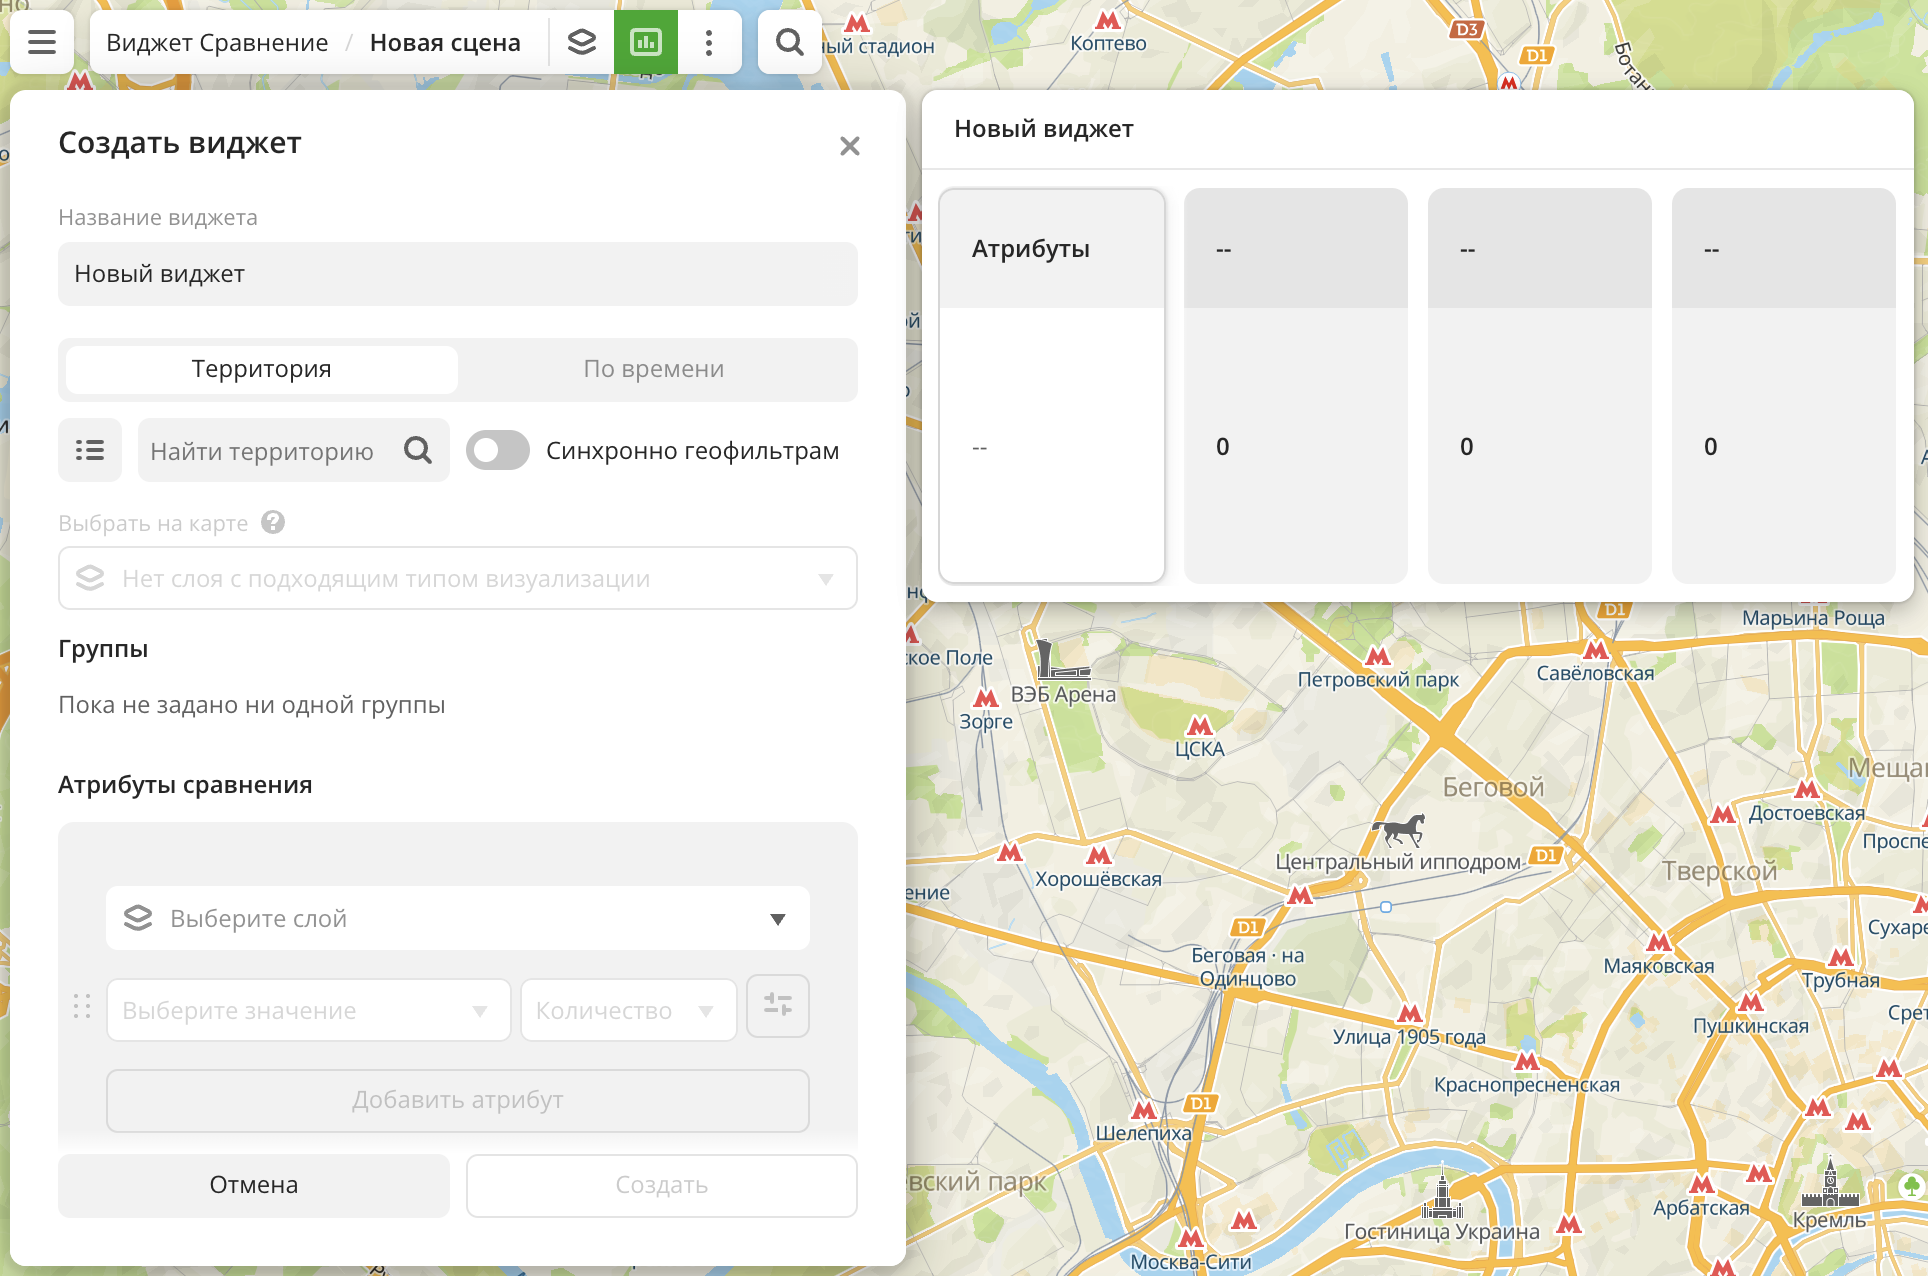Open the Количество aggregation dropdown
The image size is (1928, 1276).
(x=627, y=1010)
